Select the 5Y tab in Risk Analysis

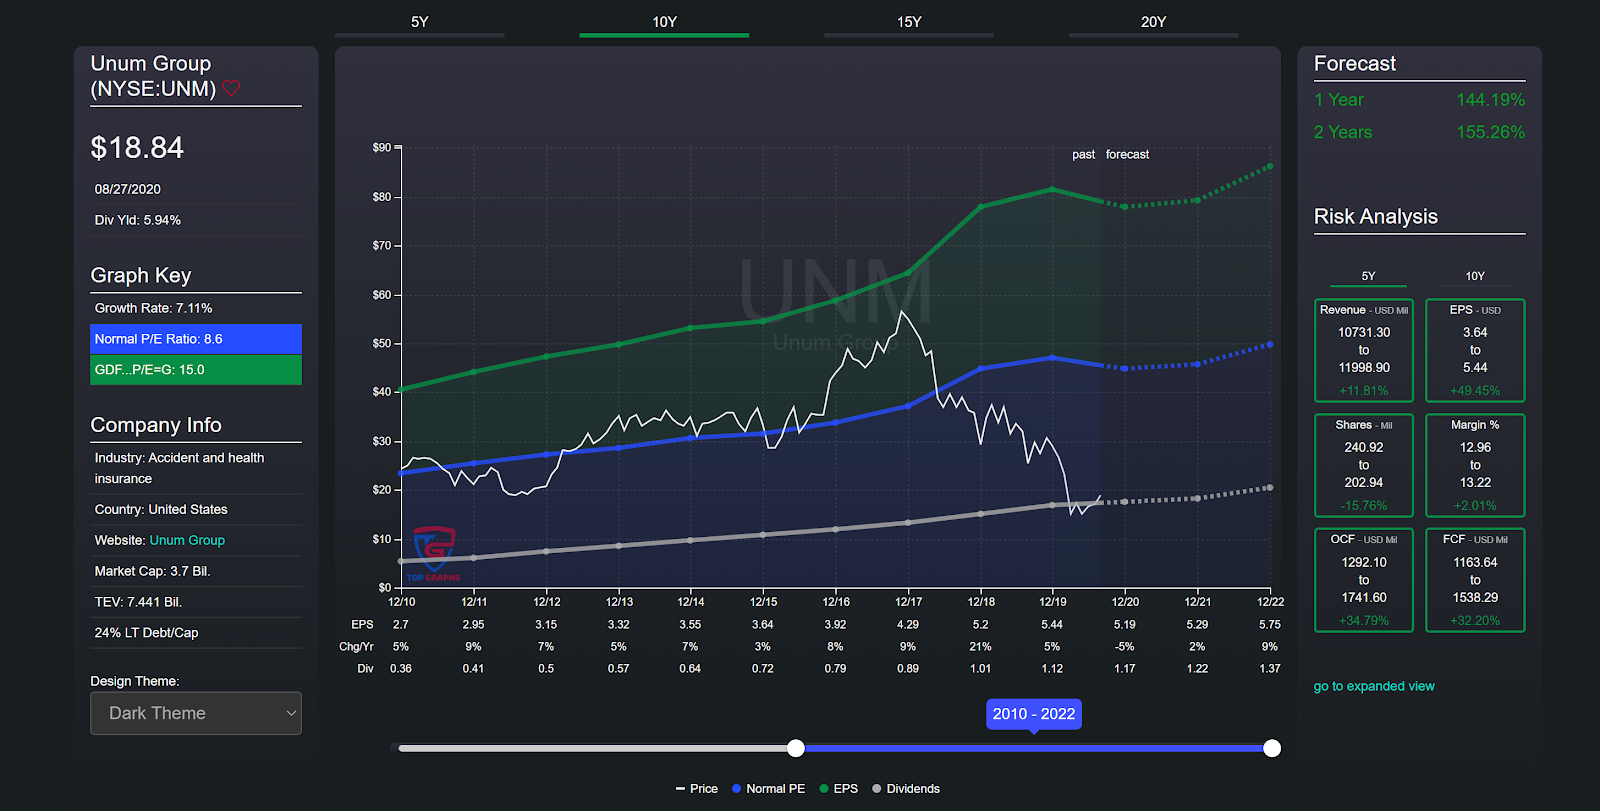[x=1368, y=276]
